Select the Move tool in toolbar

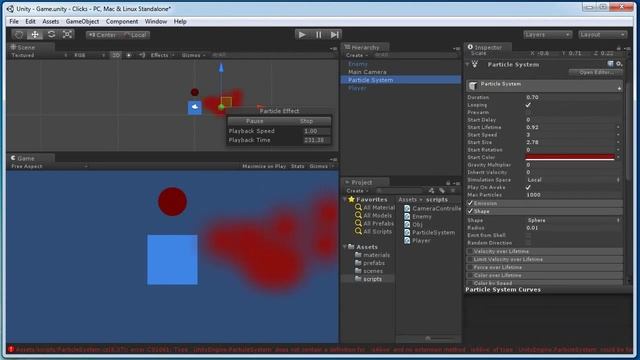[35, 35]
